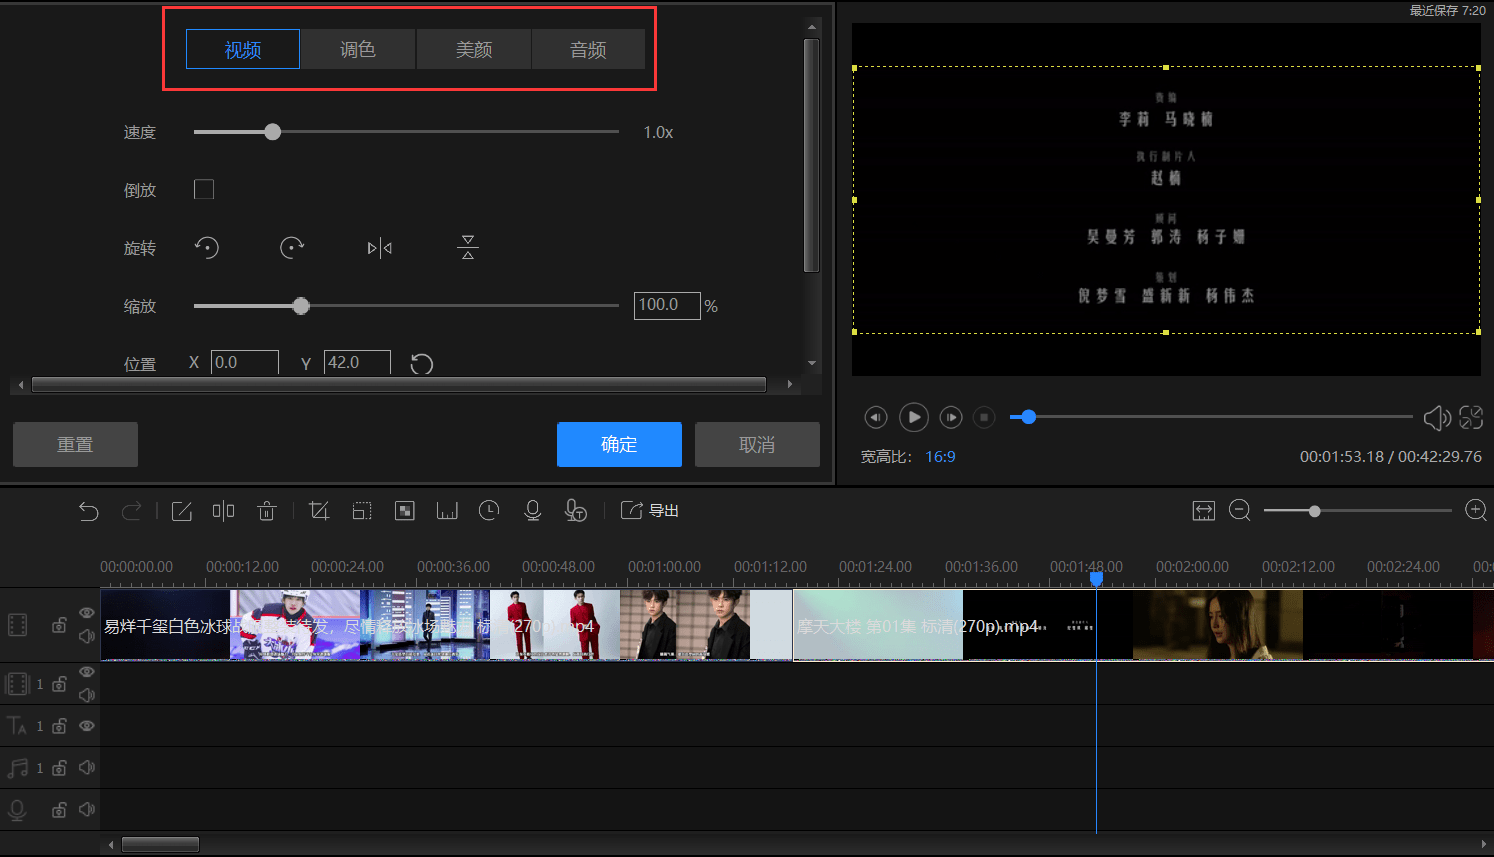Viewport: 1494px width, 857px height.
Task: Click the voiceover microphone icon
Action: (533, 511)
